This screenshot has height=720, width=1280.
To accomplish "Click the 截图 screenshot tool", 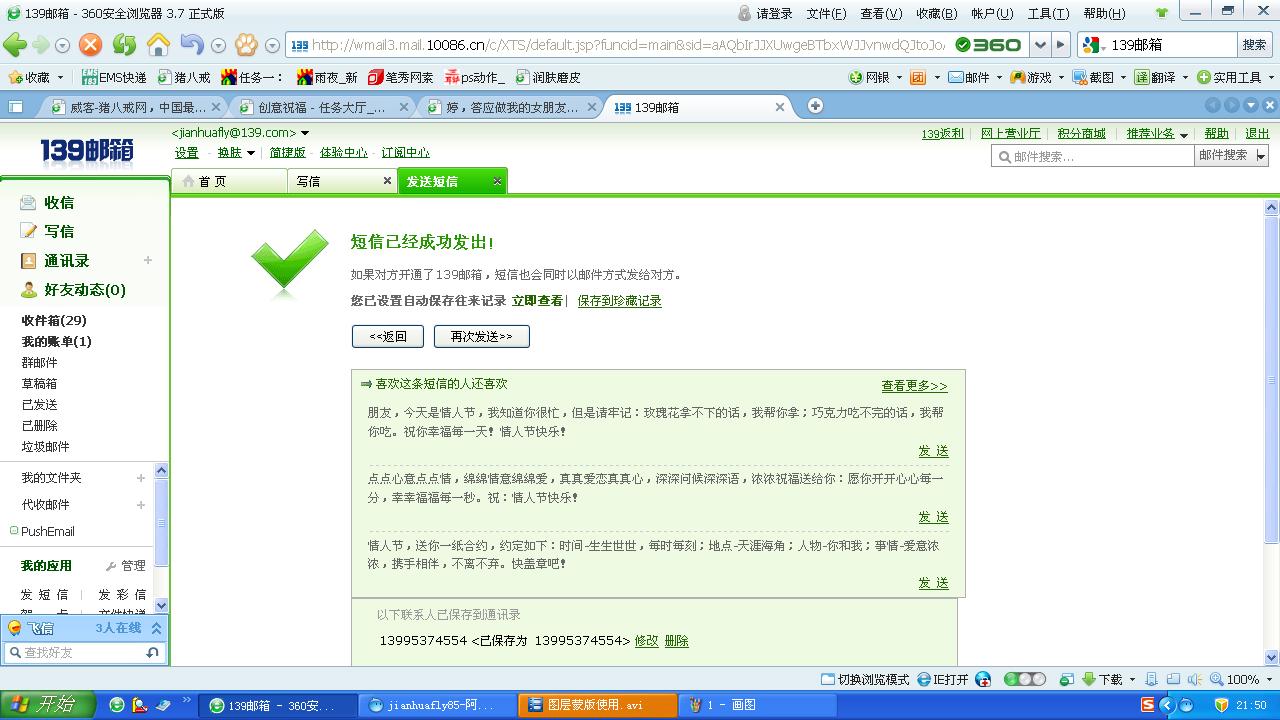I will coord(1093,77).
